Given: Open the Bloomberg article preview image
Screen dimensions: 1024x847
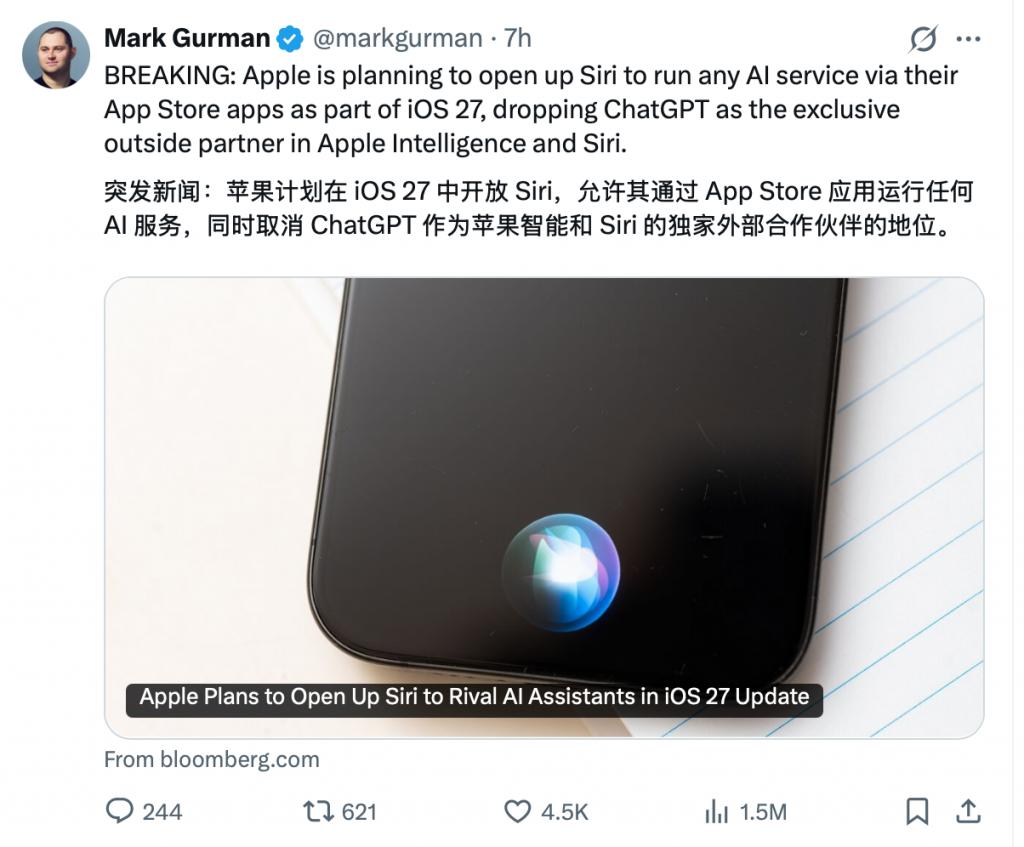Looking at the screenshot, I should [x=544, y=507].
